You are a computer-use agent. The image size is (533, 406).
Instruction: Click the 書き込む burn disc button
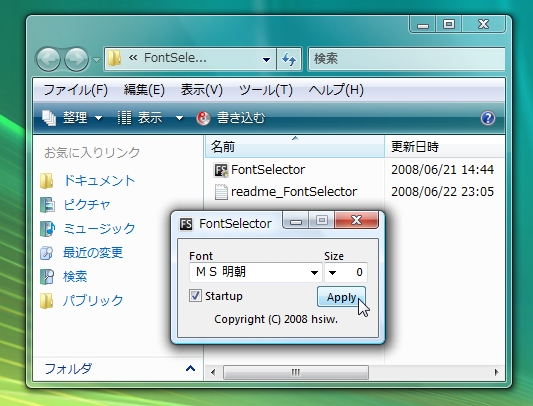[x=231, y=118]
